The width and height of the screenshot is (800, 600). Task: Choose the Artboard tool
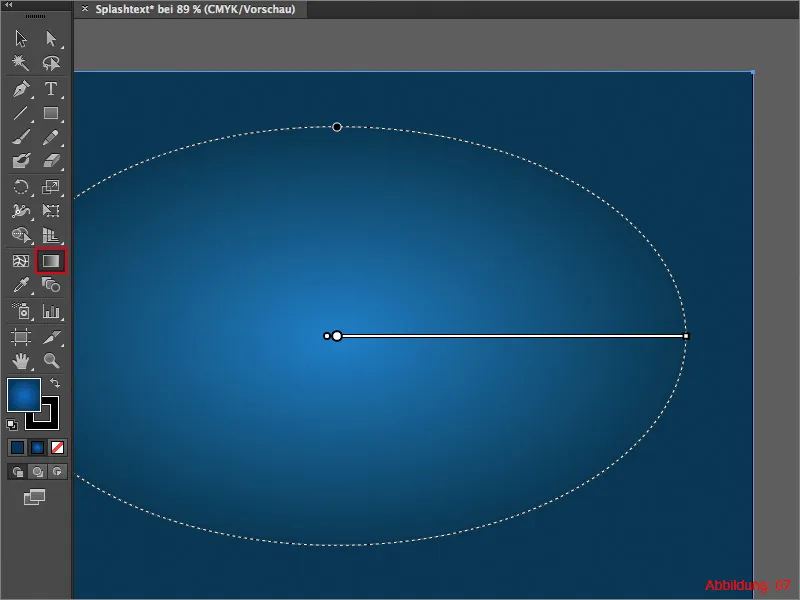pos(21,337)
